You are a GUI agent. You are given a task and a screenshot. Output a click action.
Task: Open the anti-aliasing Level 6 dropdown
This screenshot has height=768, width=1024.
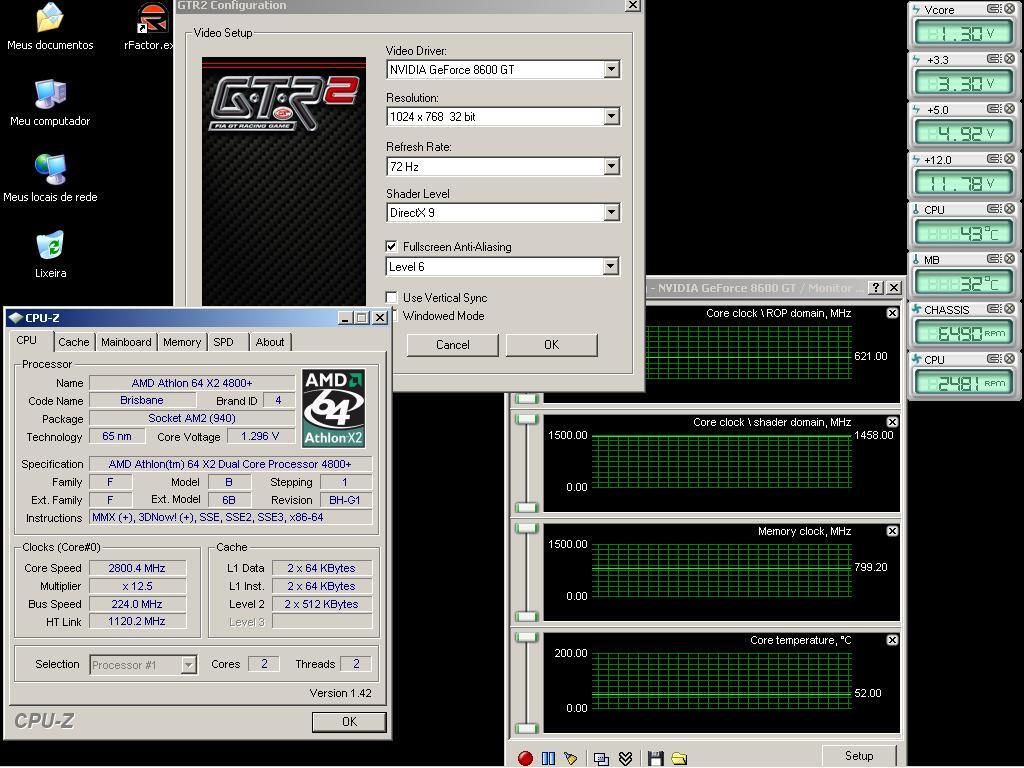[x=611, y=266]
